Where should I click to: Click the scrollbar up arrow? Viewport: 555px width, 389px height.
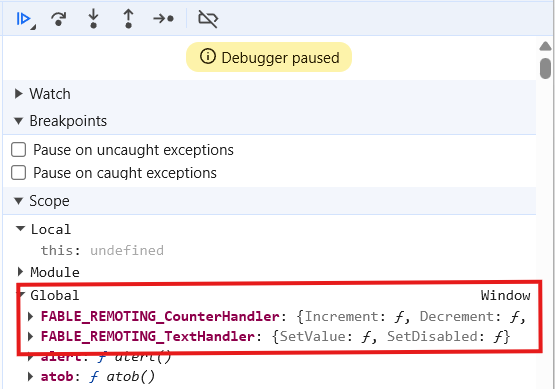pos(545,46)
